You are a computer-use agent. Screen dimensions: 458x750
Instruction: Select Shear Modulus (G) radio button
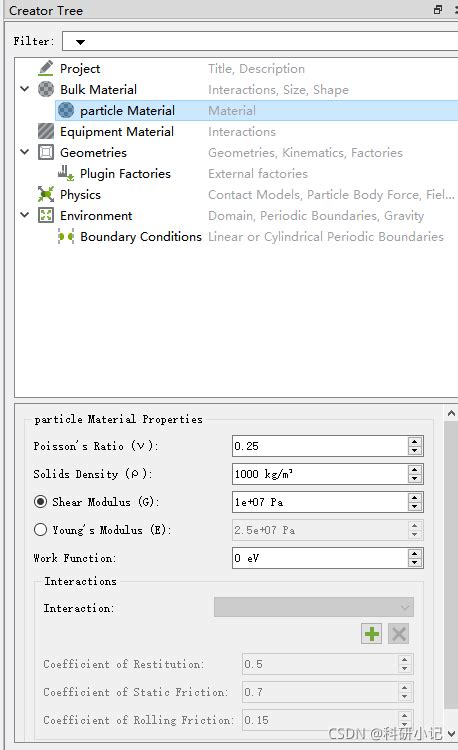point(41,502)
